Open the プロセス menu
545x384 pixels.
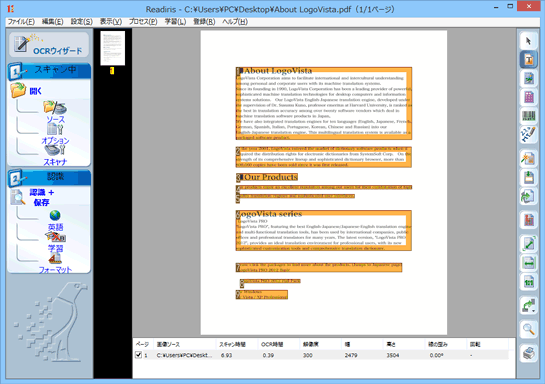[x=143, y=22]
